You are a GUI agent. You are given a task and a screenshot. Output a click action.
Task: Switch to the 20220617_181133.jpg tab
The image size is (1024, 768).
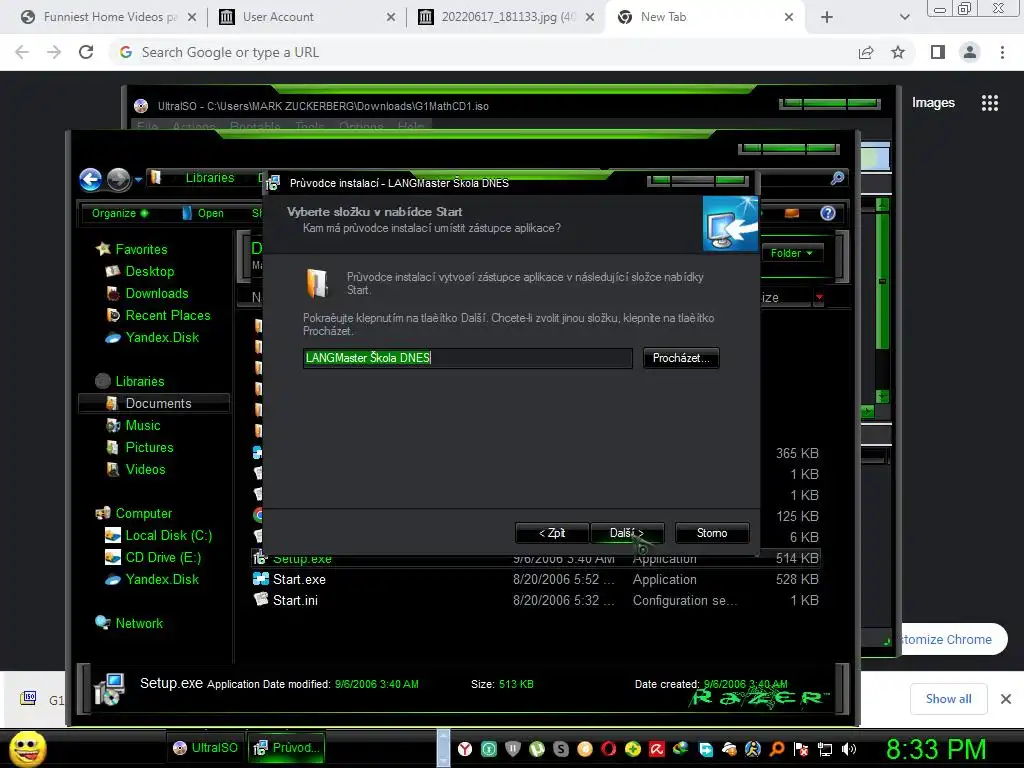point(506,17)
